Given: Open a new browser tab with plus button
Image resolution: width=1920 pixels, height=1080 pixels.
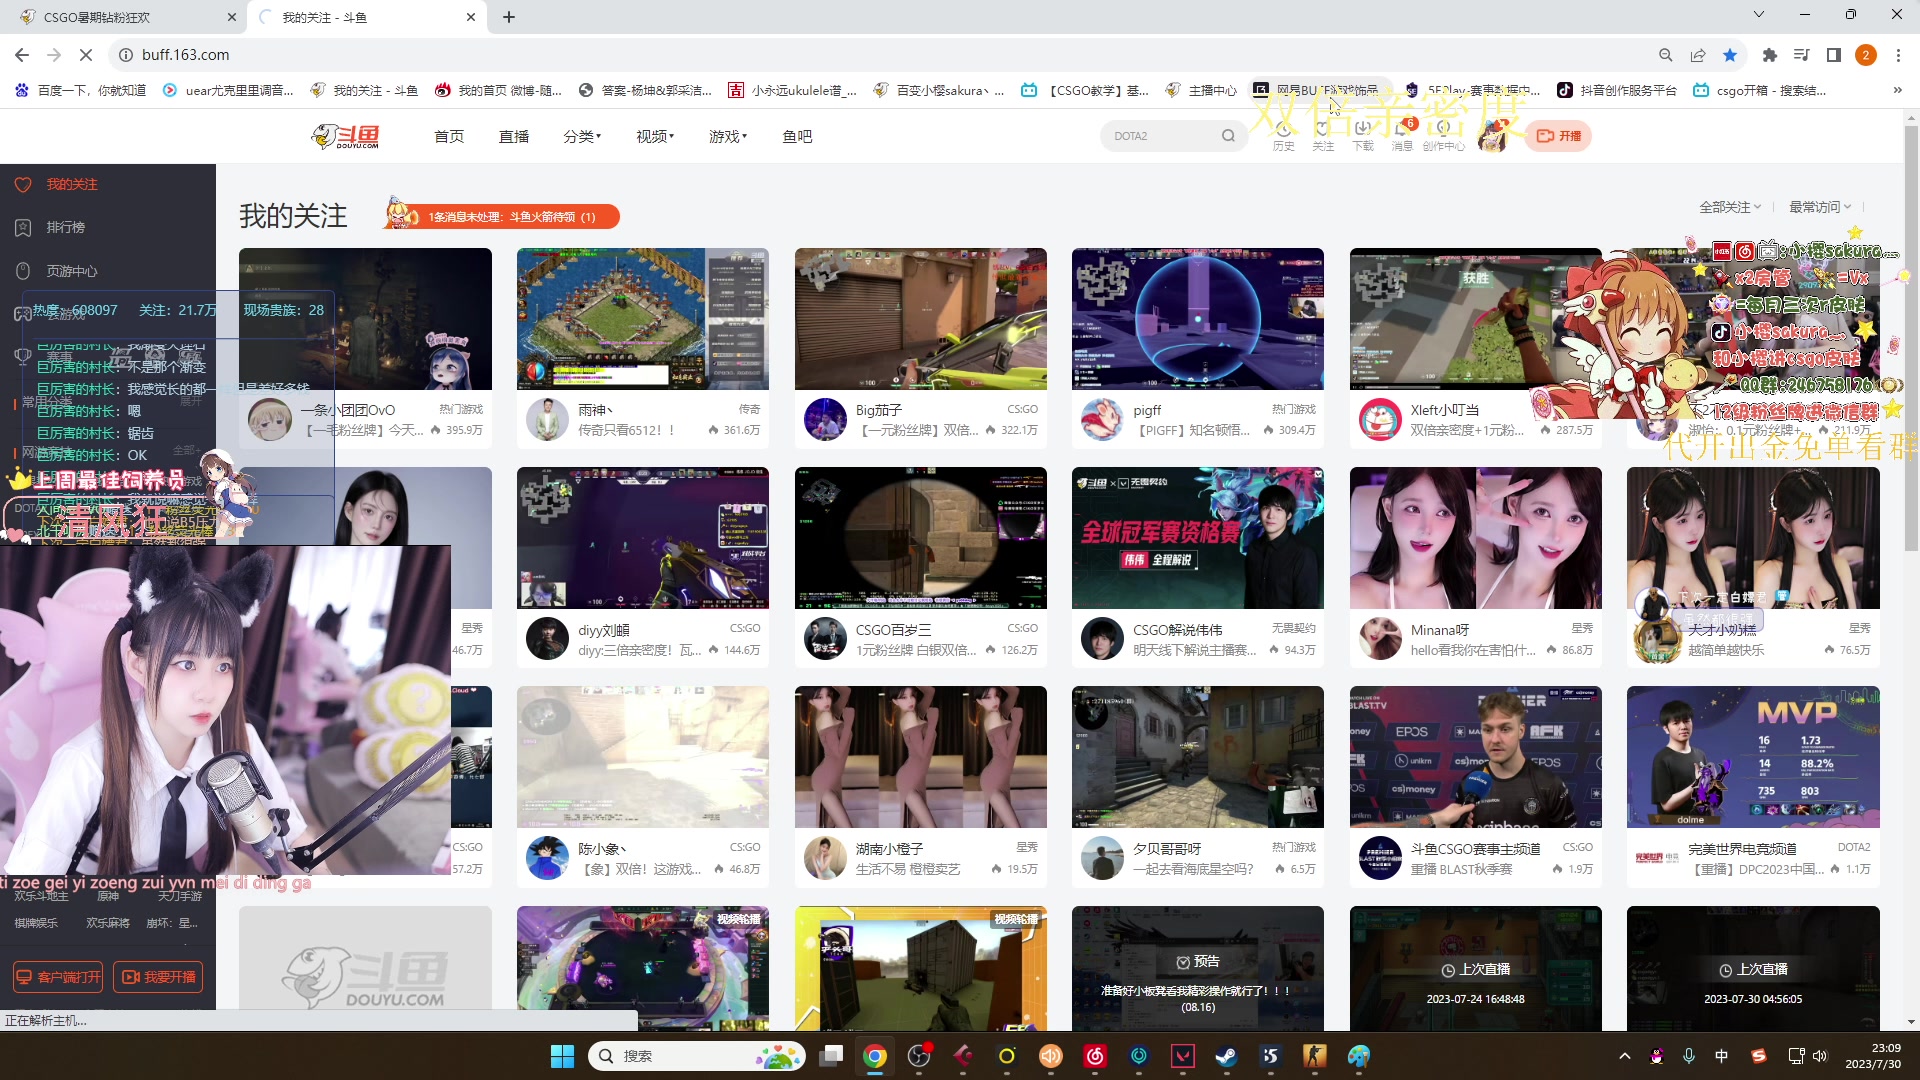Looking at the screenshot, I should point(509,17).
